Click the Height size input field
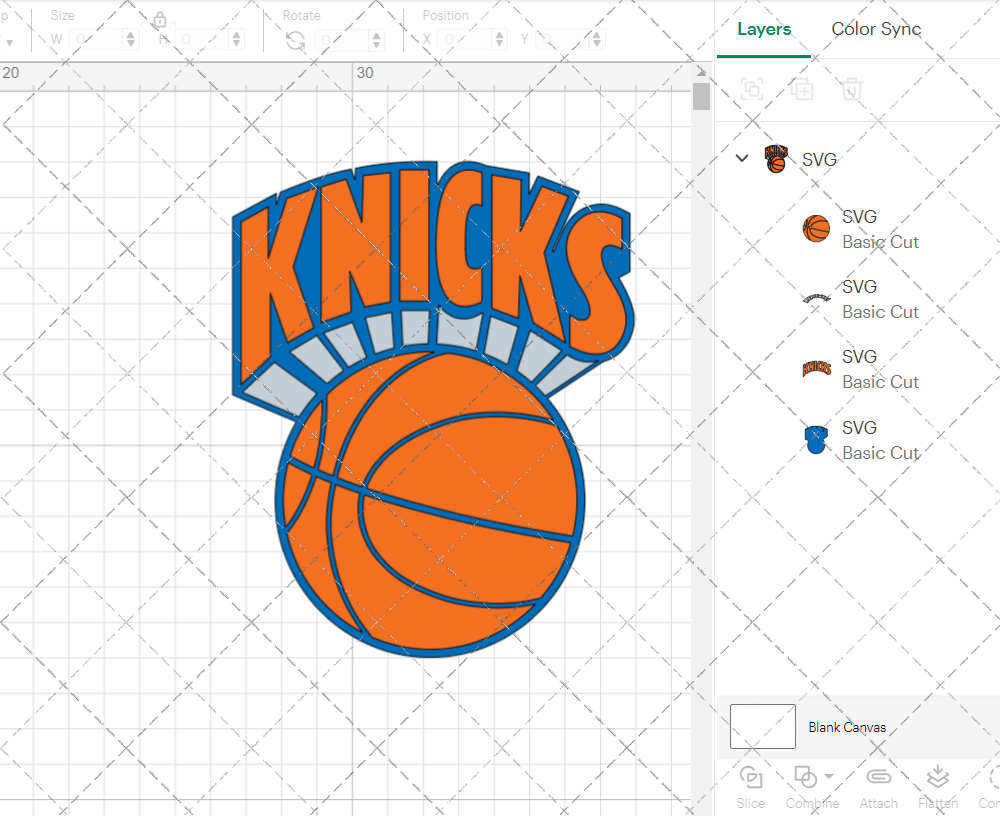1000x816 pixels. tap(202, 40)
